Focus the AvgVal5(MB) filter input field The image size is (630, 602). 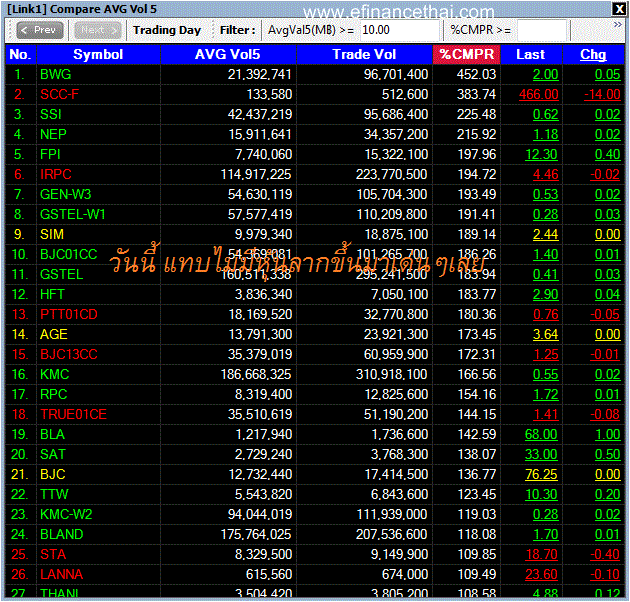pyautogui.click(x=399, y=30)
